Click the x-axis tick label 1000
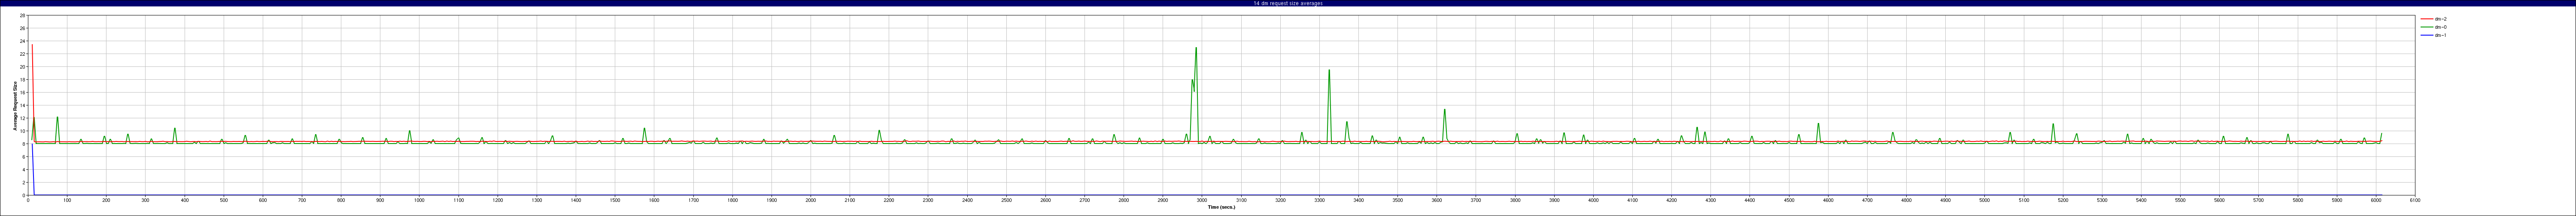 click(419, 200)
